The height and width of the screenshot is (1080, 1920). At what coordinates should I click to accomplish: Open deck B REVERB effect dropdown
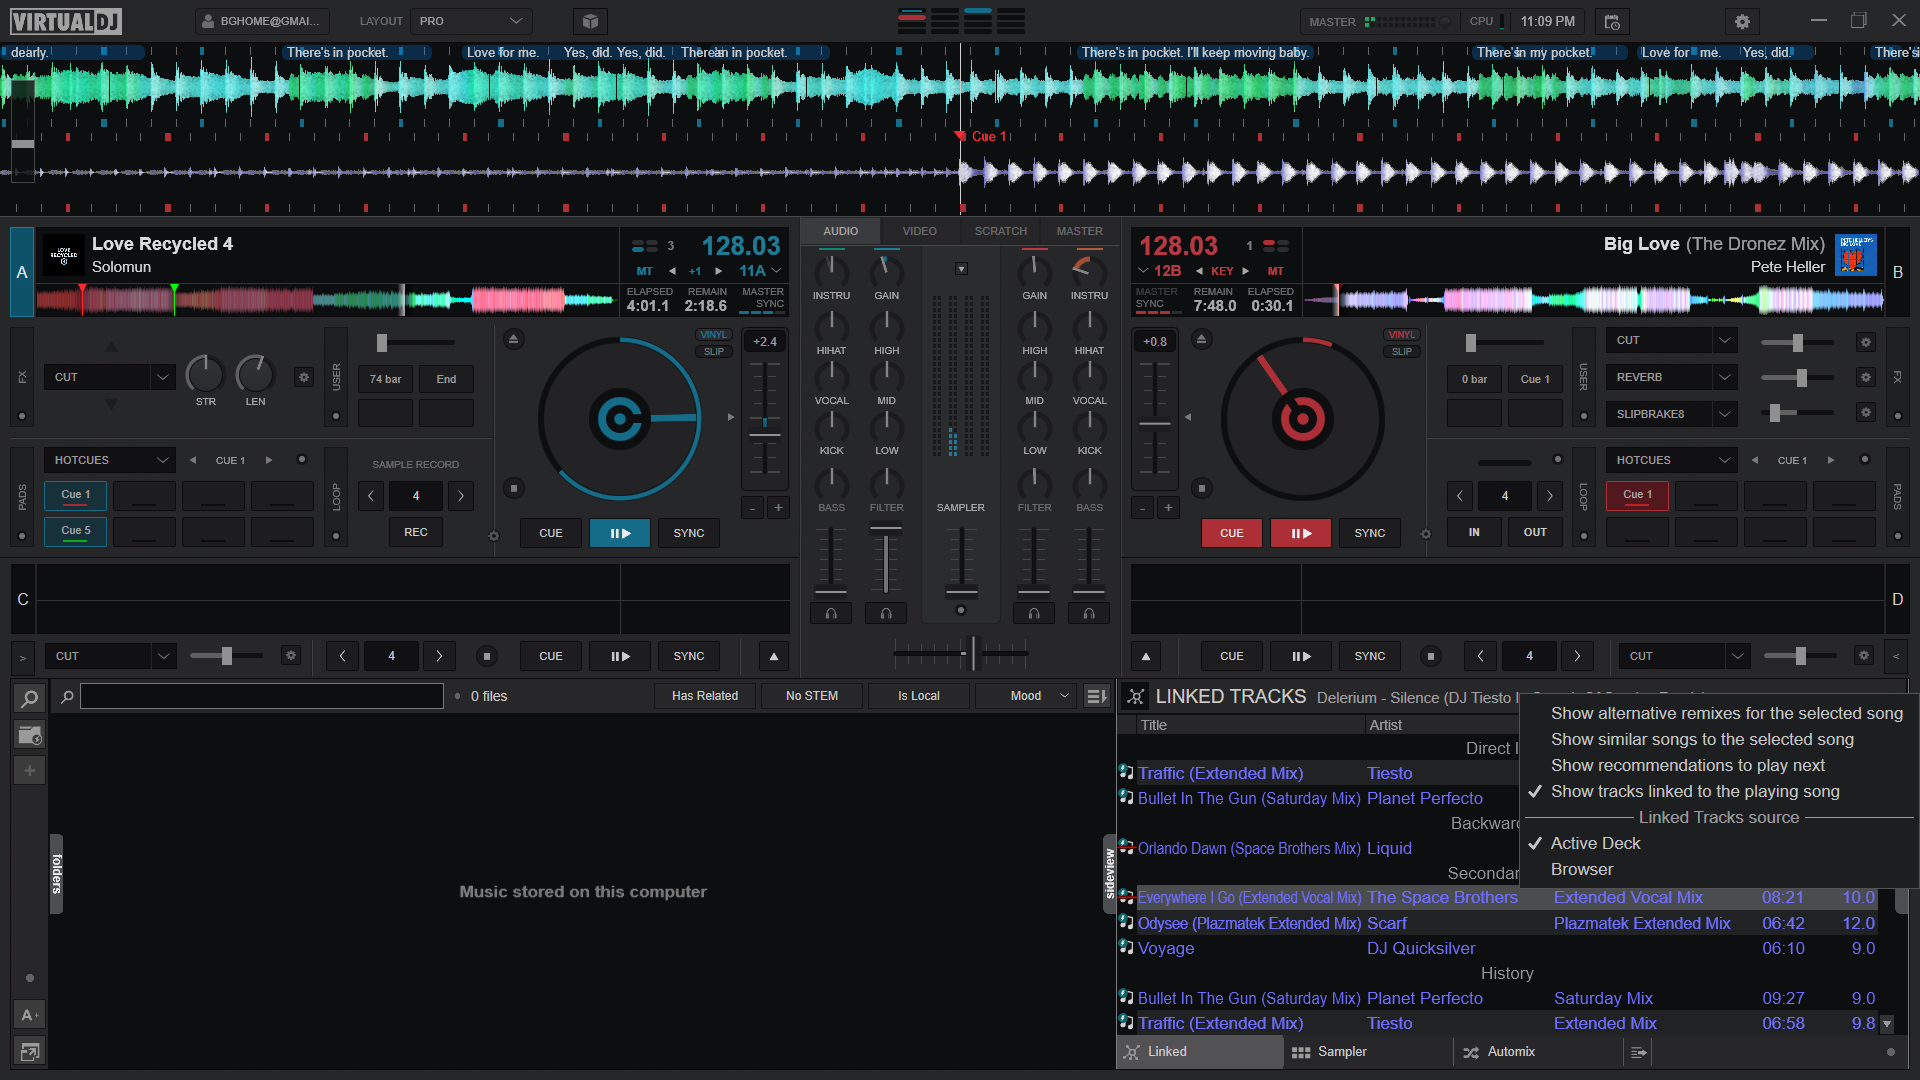pyautogui.click(x=1672, y=377)
